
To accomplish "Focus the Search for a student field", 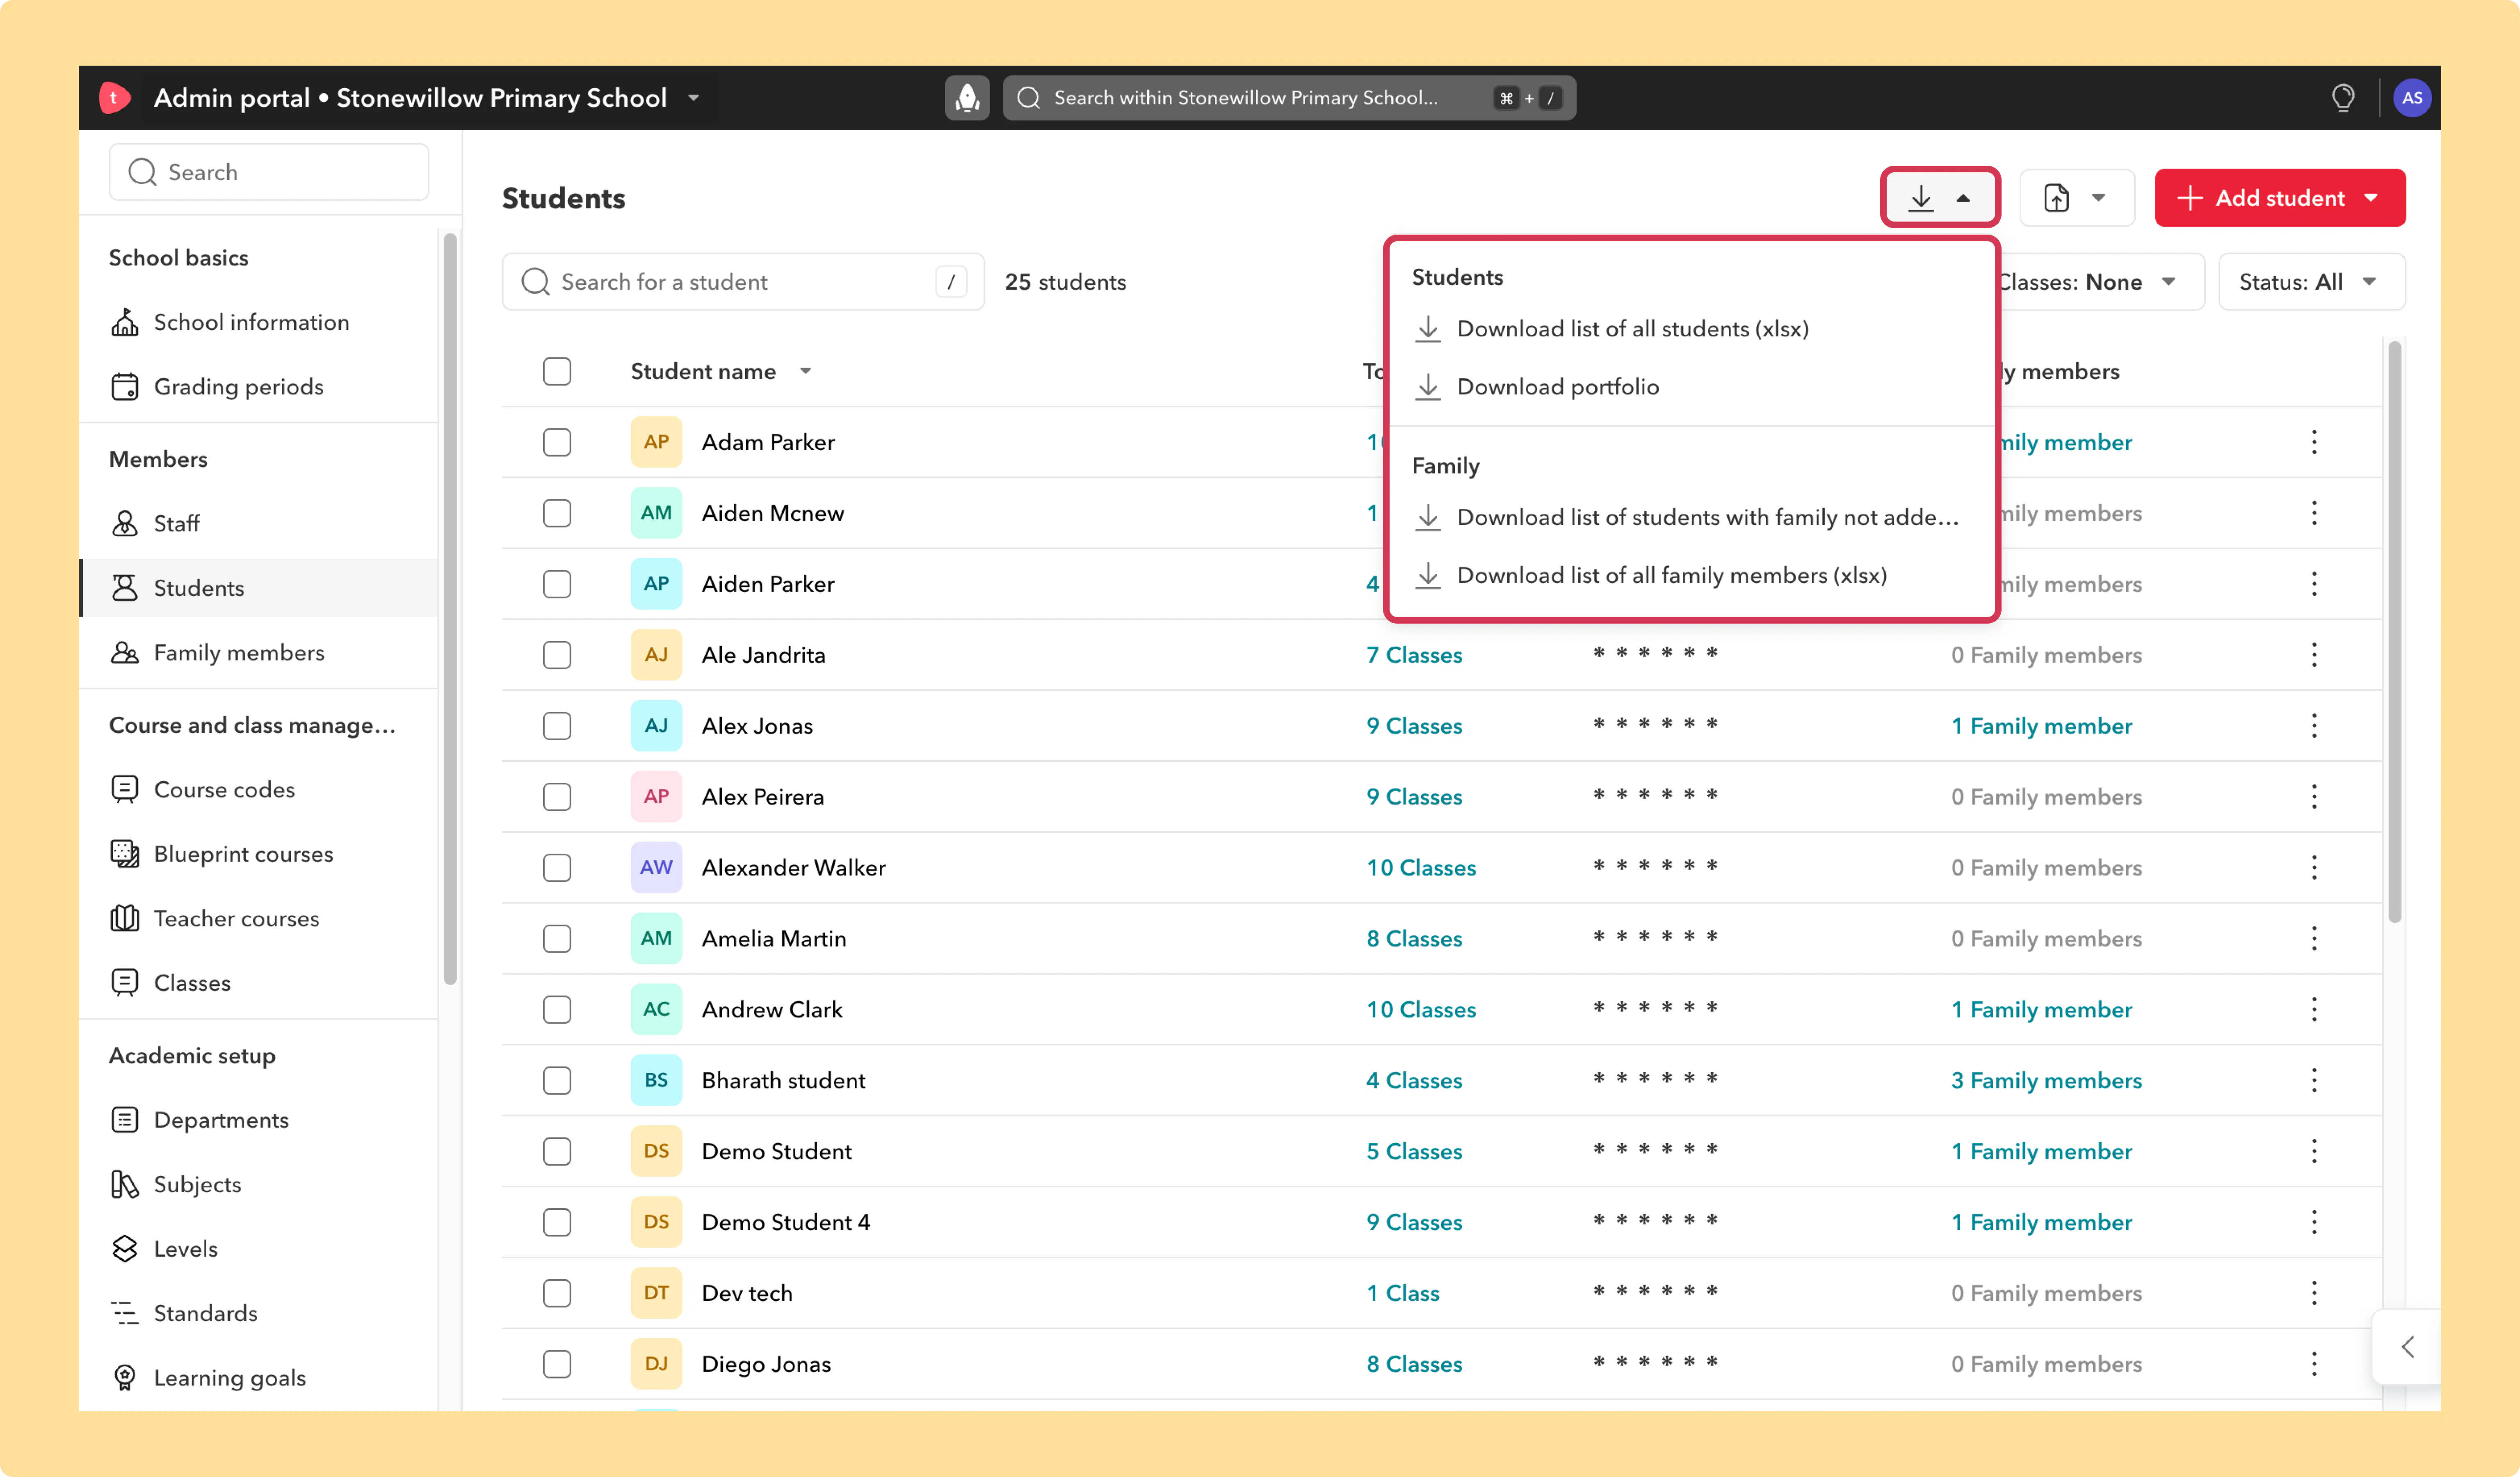I will (743, 282).
